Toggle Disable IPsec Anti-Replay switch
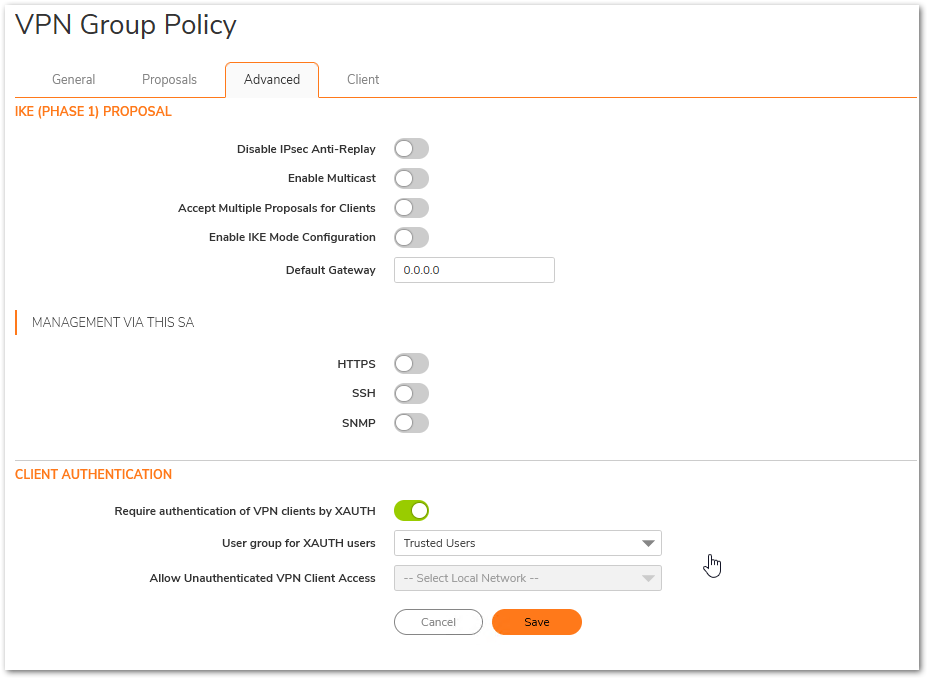This screenshot has height=679, width=928. 411,149
